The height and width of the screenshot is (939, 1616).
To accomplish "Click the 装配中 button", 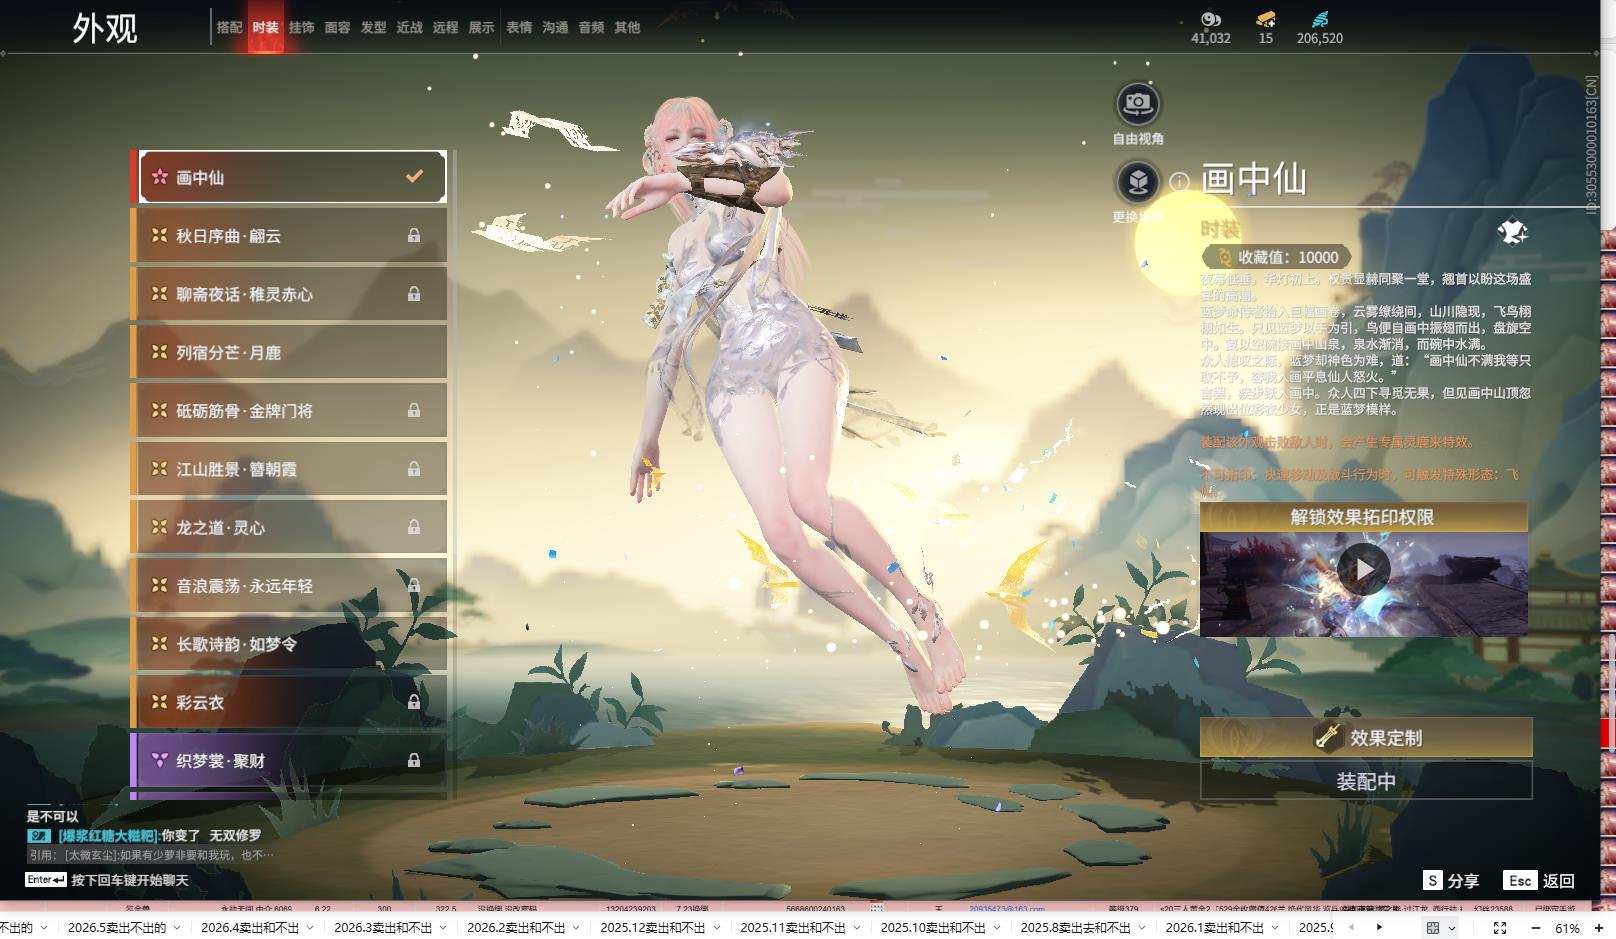I will [x=1366, y=781].
